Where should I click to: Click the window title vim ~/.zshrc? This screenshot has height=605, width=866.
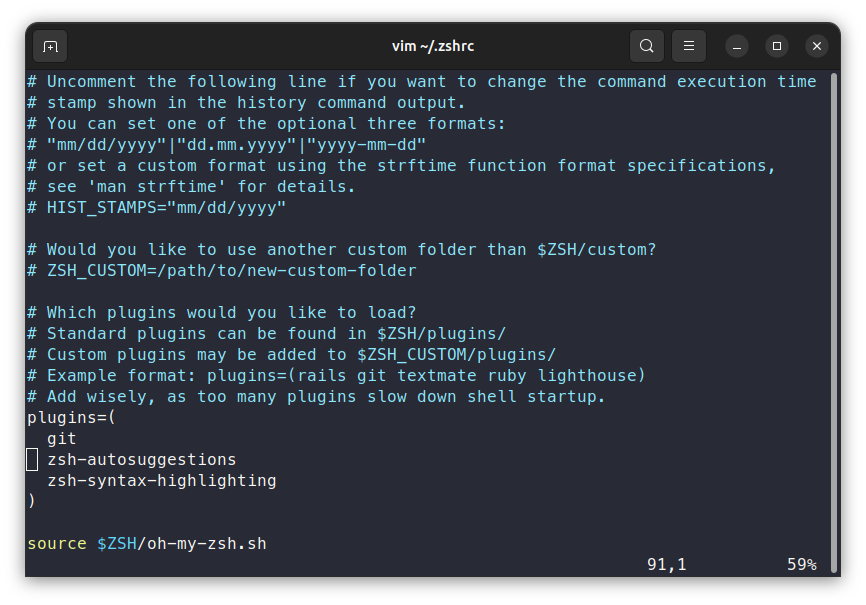click(x=433, y=46)
